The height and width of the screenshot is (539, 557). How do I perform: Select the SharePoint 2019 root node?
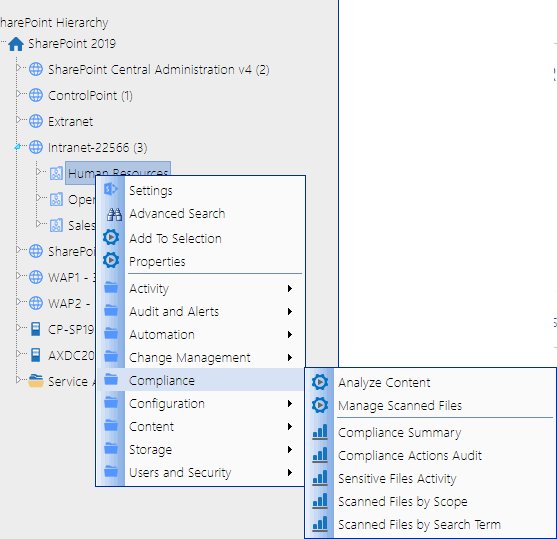coord(72,44)
